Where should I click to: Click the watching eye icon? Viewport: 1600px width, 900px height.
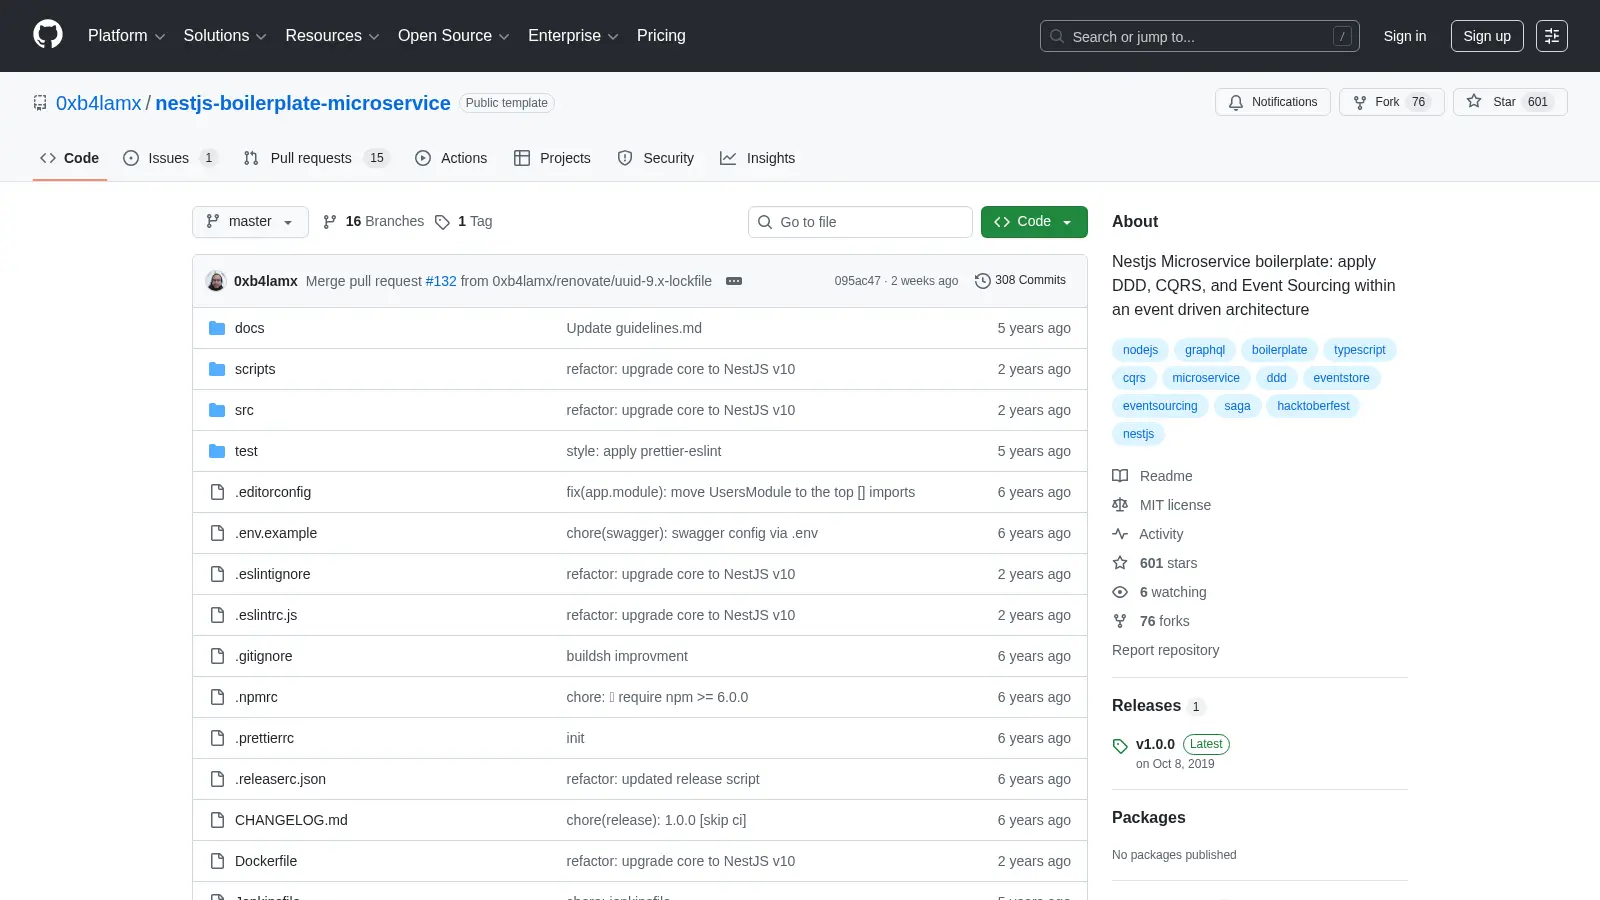[1120, 592]
